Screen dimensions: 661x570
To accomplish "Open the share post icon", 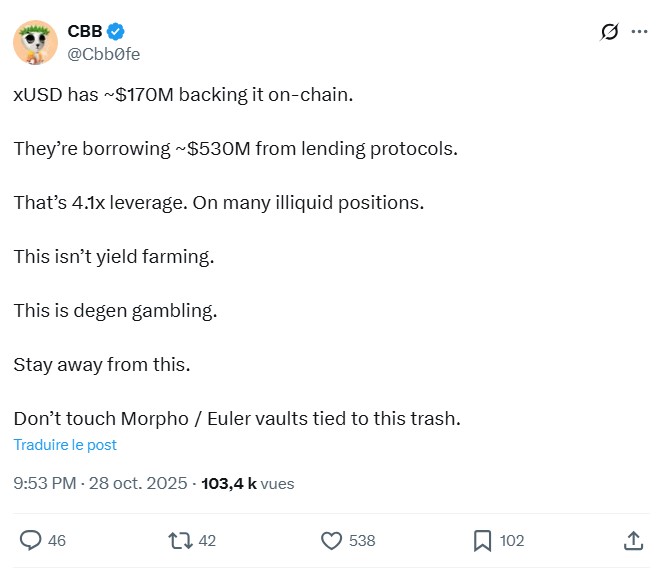I will (x=632, y=540).
